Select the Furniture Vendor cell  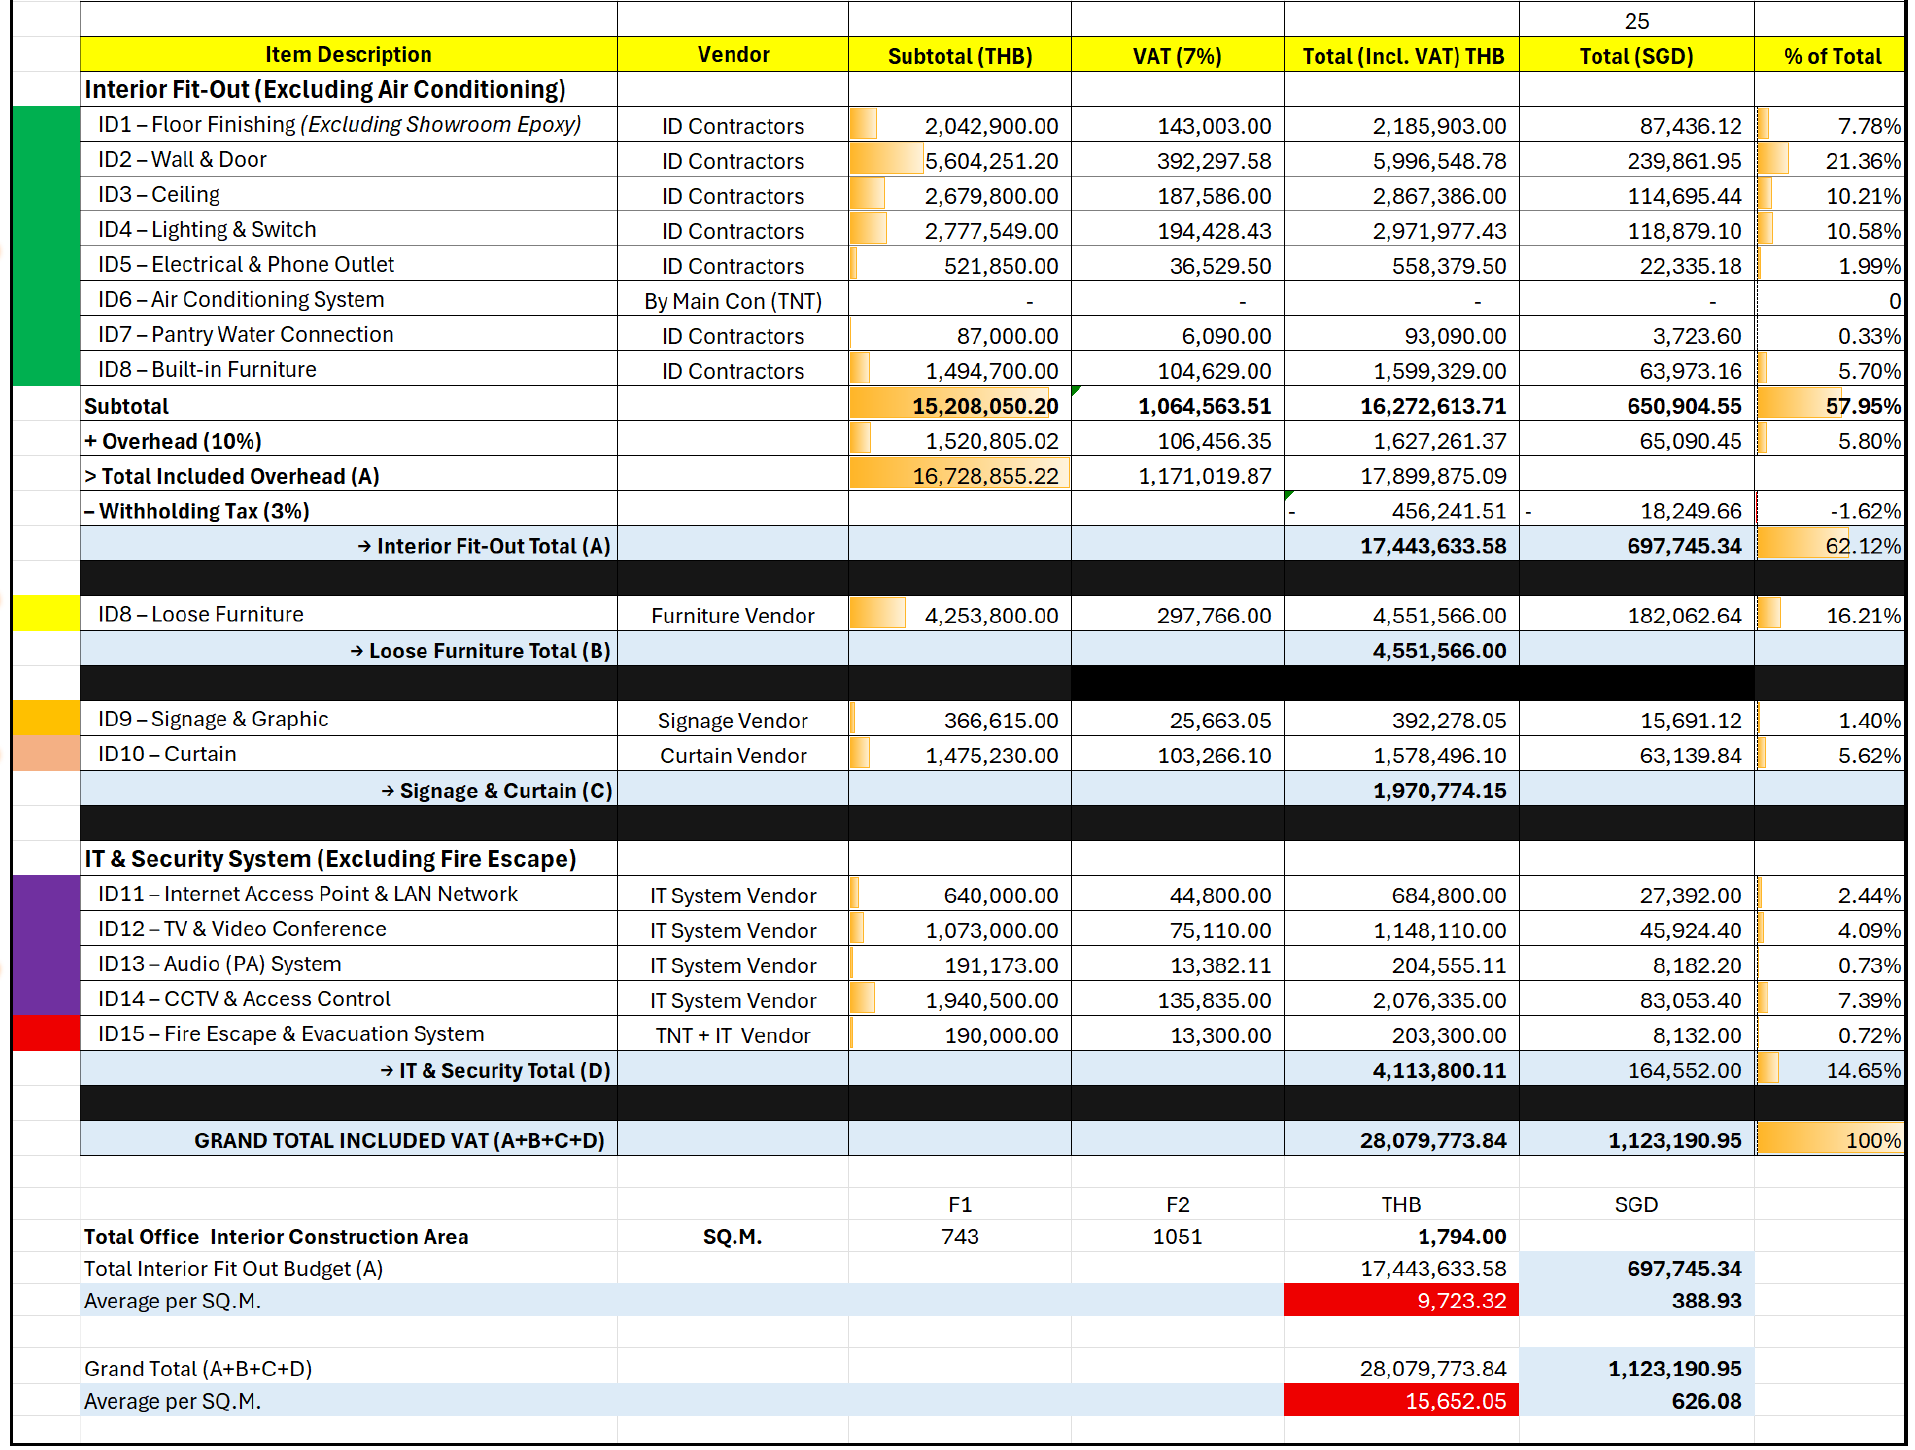tap(732, 615)
